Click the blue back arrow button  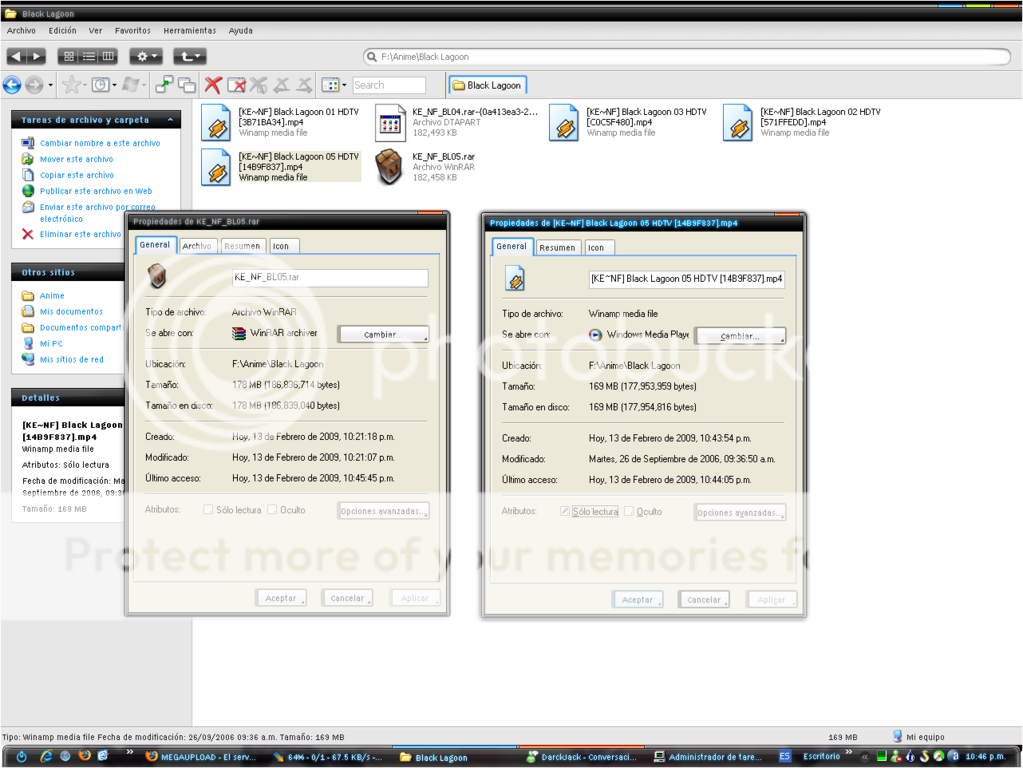coord(12,86)
